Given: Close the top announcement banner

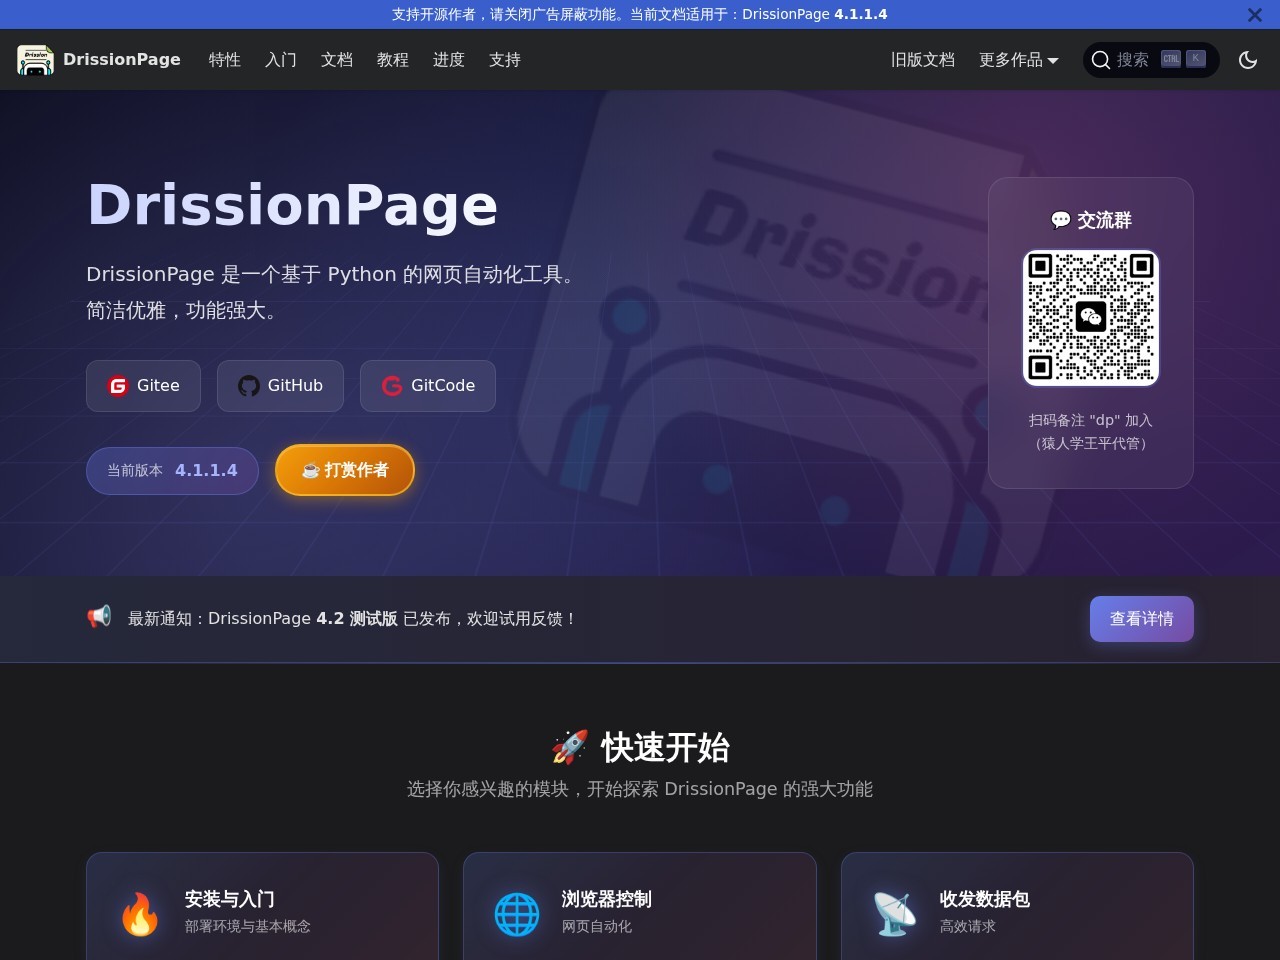Looking at the screenshot, I should coord(1254,15).
